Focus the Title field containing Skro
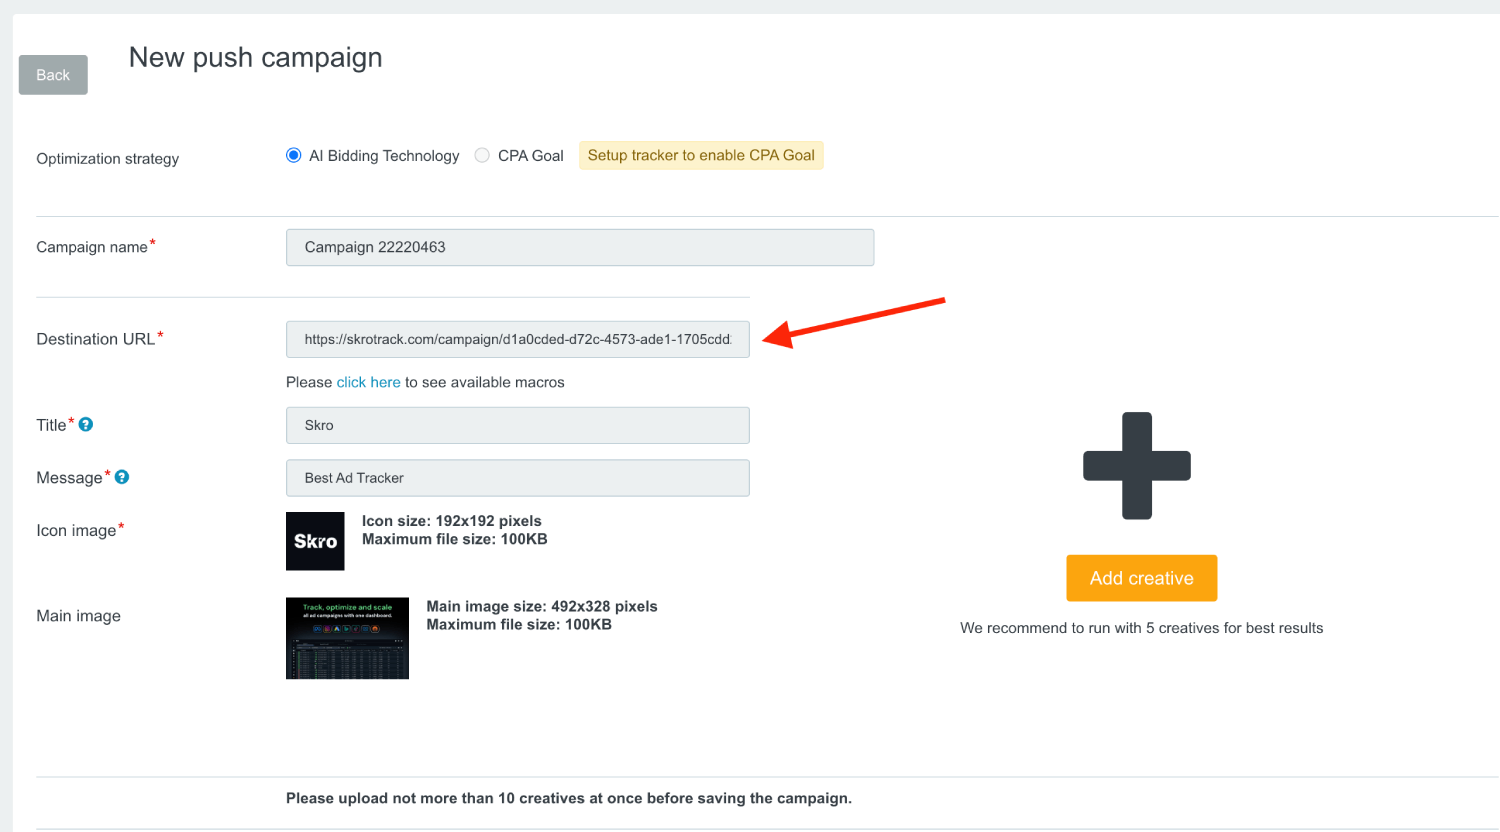 click(518, 425)
